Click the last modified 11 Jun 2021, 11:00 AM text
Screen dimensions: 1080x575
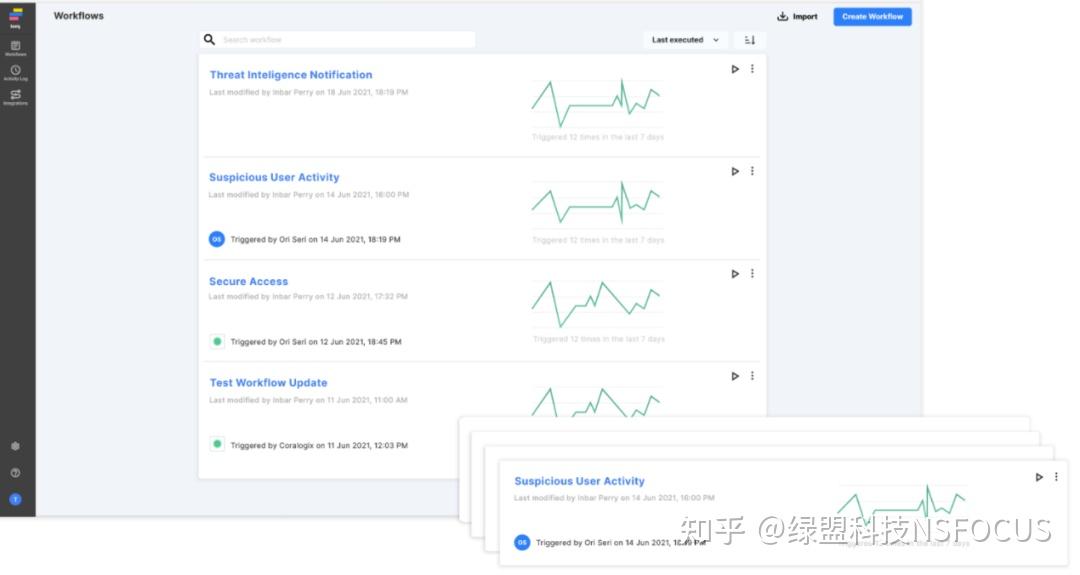click(308, 400)
